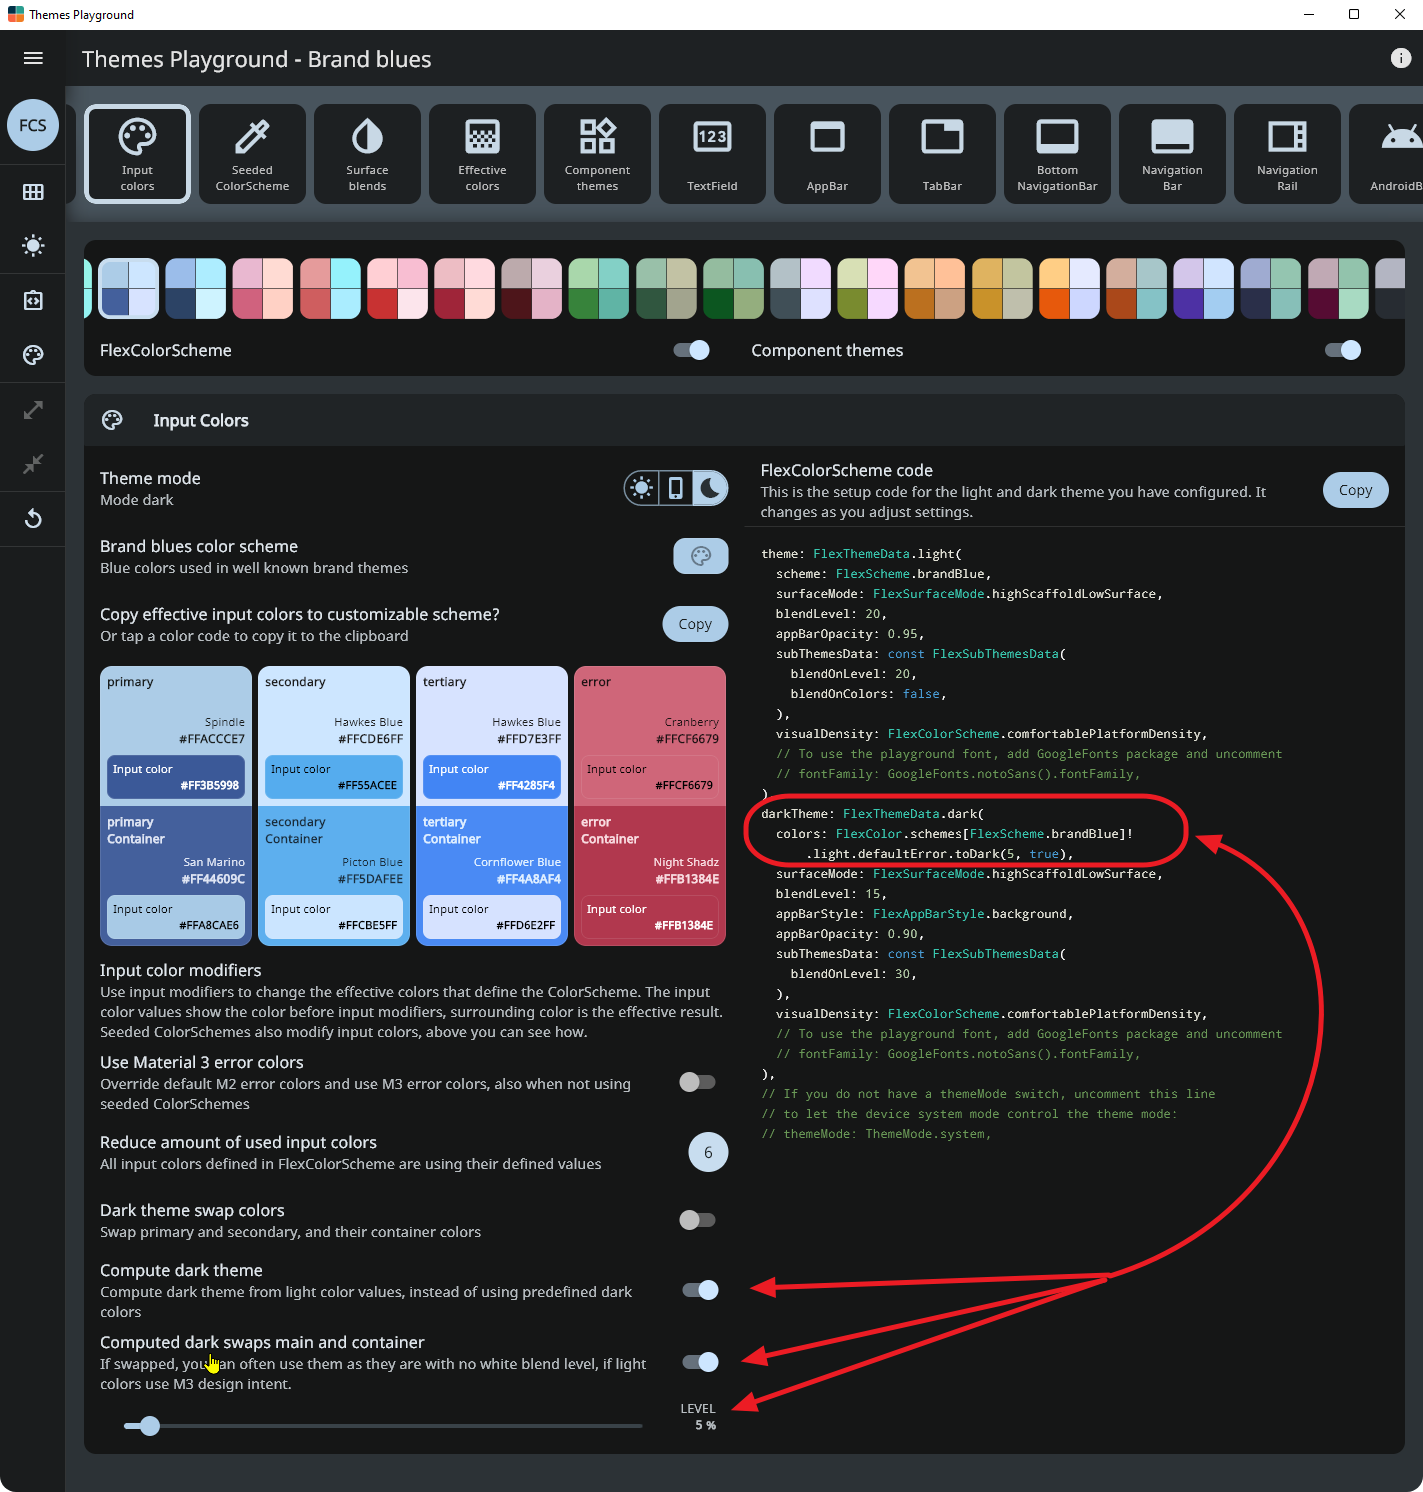Select the Brand blues color scheme swatch

point(129,289)
